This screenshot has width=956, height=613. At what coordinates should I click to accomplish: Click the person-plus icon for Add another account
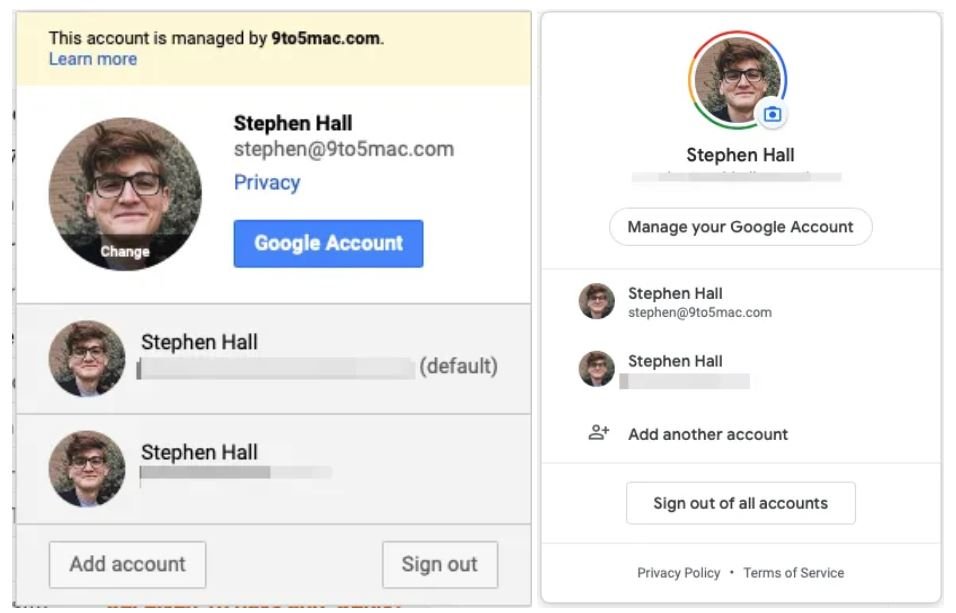pyautogui.click(x=599, y=434)
